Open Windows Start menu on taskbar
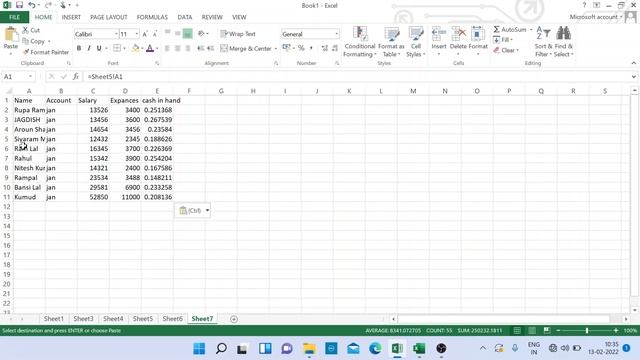The image size is (640, 360). click(199, 348)
